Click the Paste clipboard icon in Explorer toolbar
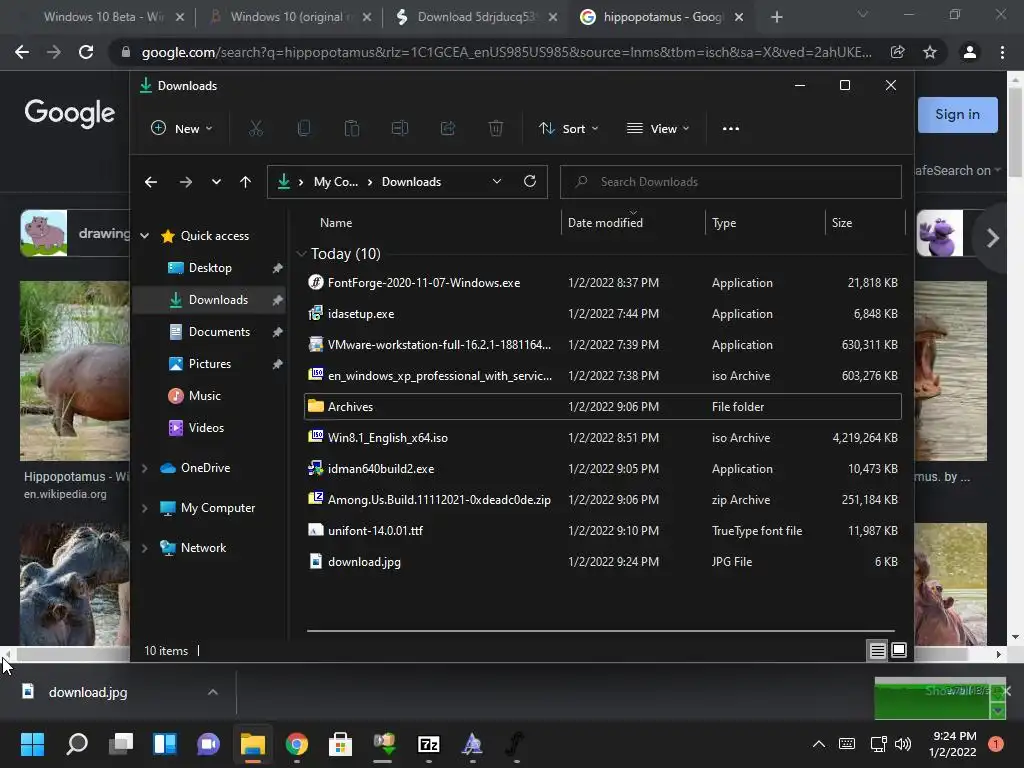 pos(352,129)
